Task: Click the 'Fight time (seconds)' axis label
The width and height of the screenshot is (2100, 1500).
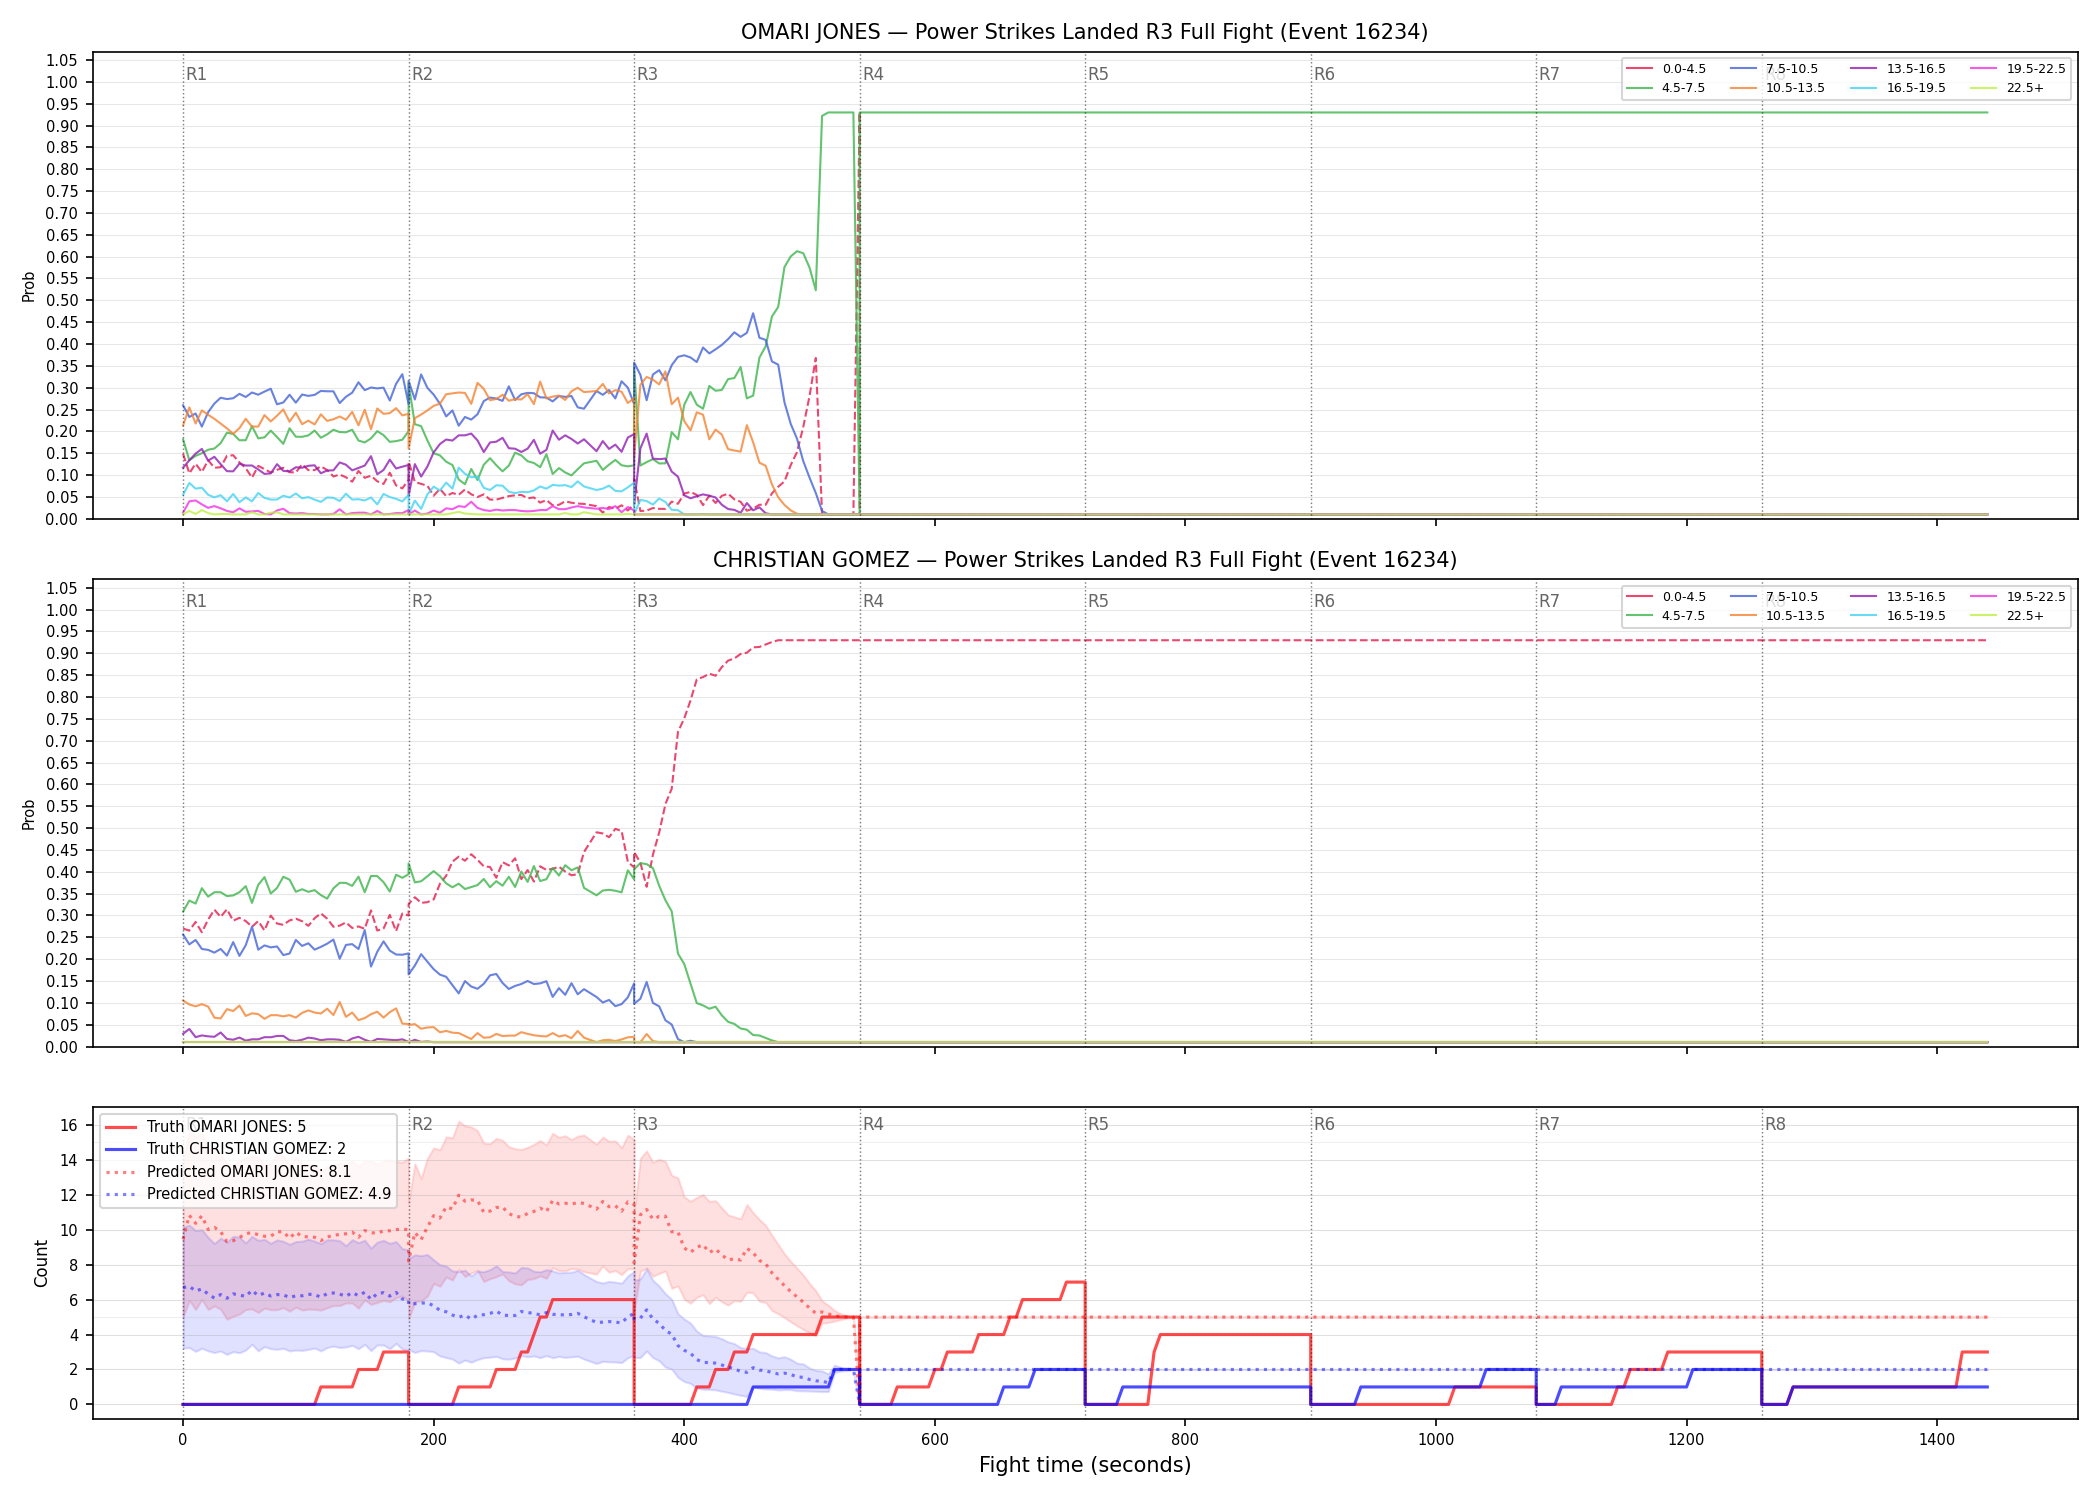Action: point(1085,1465)
